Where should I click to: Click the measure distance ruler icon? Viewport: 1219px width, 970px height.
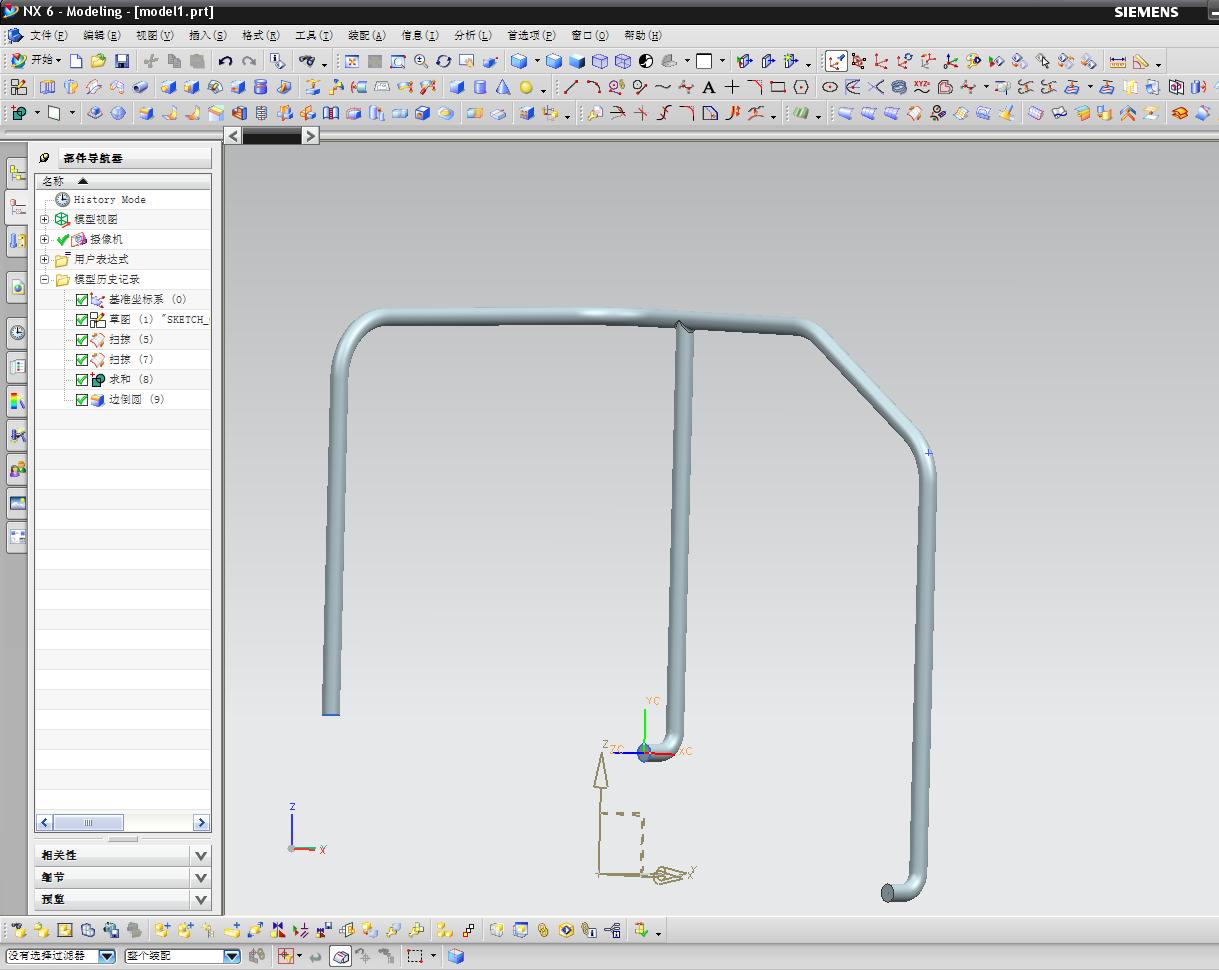(1117, 61)
